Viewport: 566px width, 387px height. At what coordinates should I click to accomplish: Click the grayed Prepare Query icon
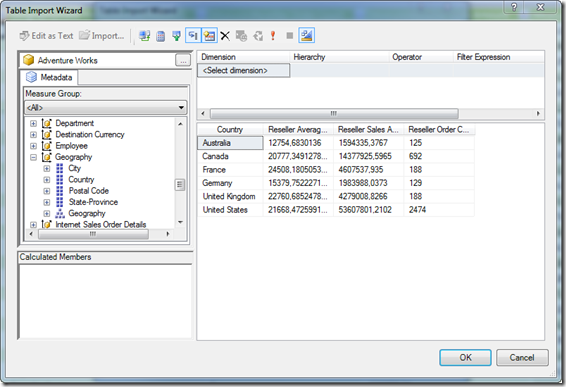pos(258,36)
